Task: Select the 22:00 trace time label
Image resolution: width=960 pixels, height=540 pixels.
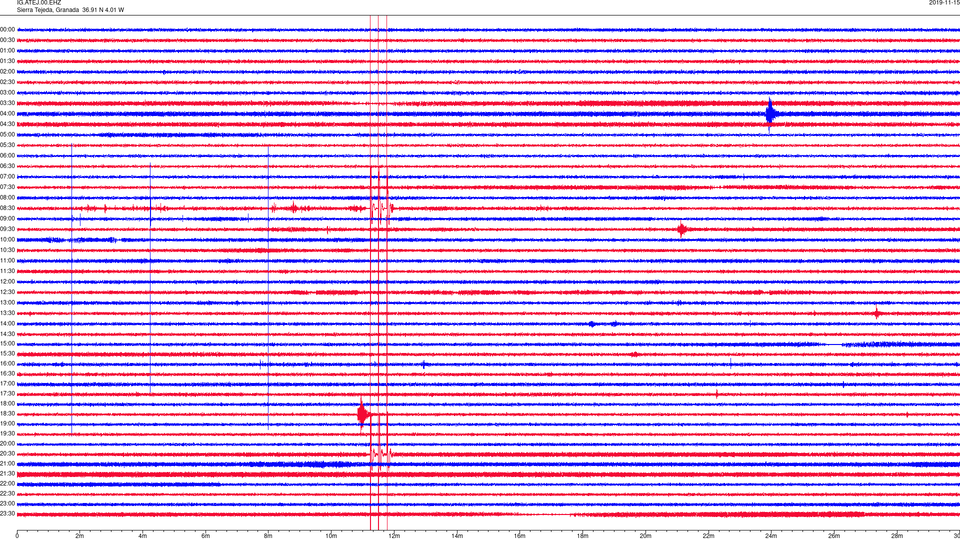Action: click(x=8, y=484)
